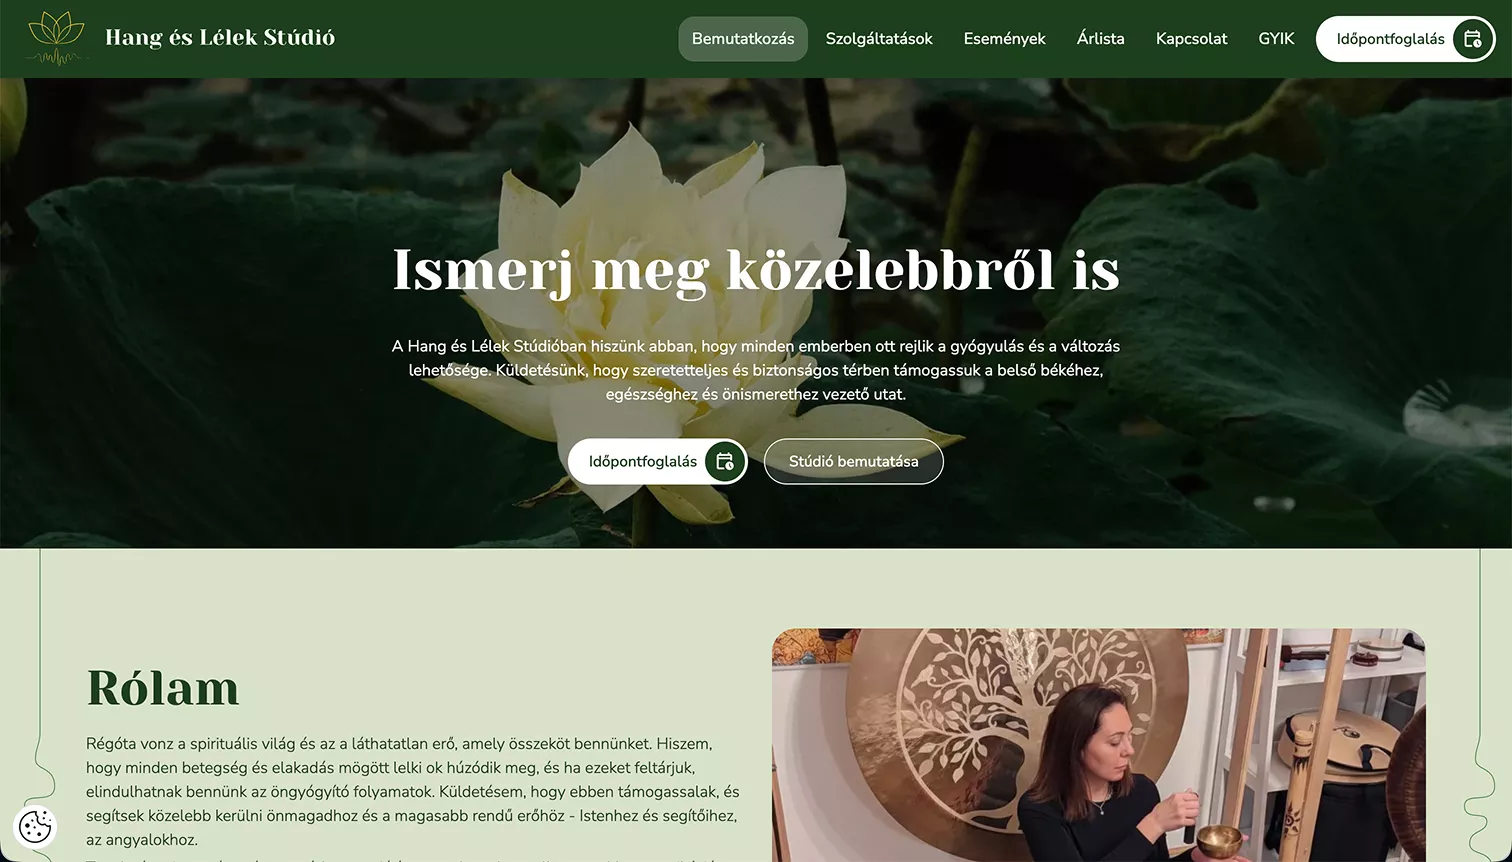Open the cookie settings icon
This screenshot has height=862, width=1512.
(x=35, y=826)
